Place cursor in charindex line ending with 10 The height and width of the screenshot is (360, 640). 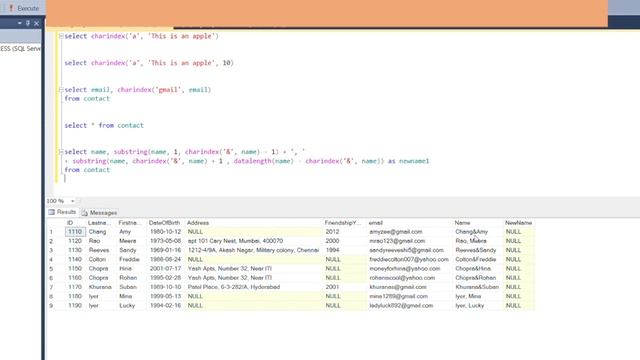tap(149, 63)
